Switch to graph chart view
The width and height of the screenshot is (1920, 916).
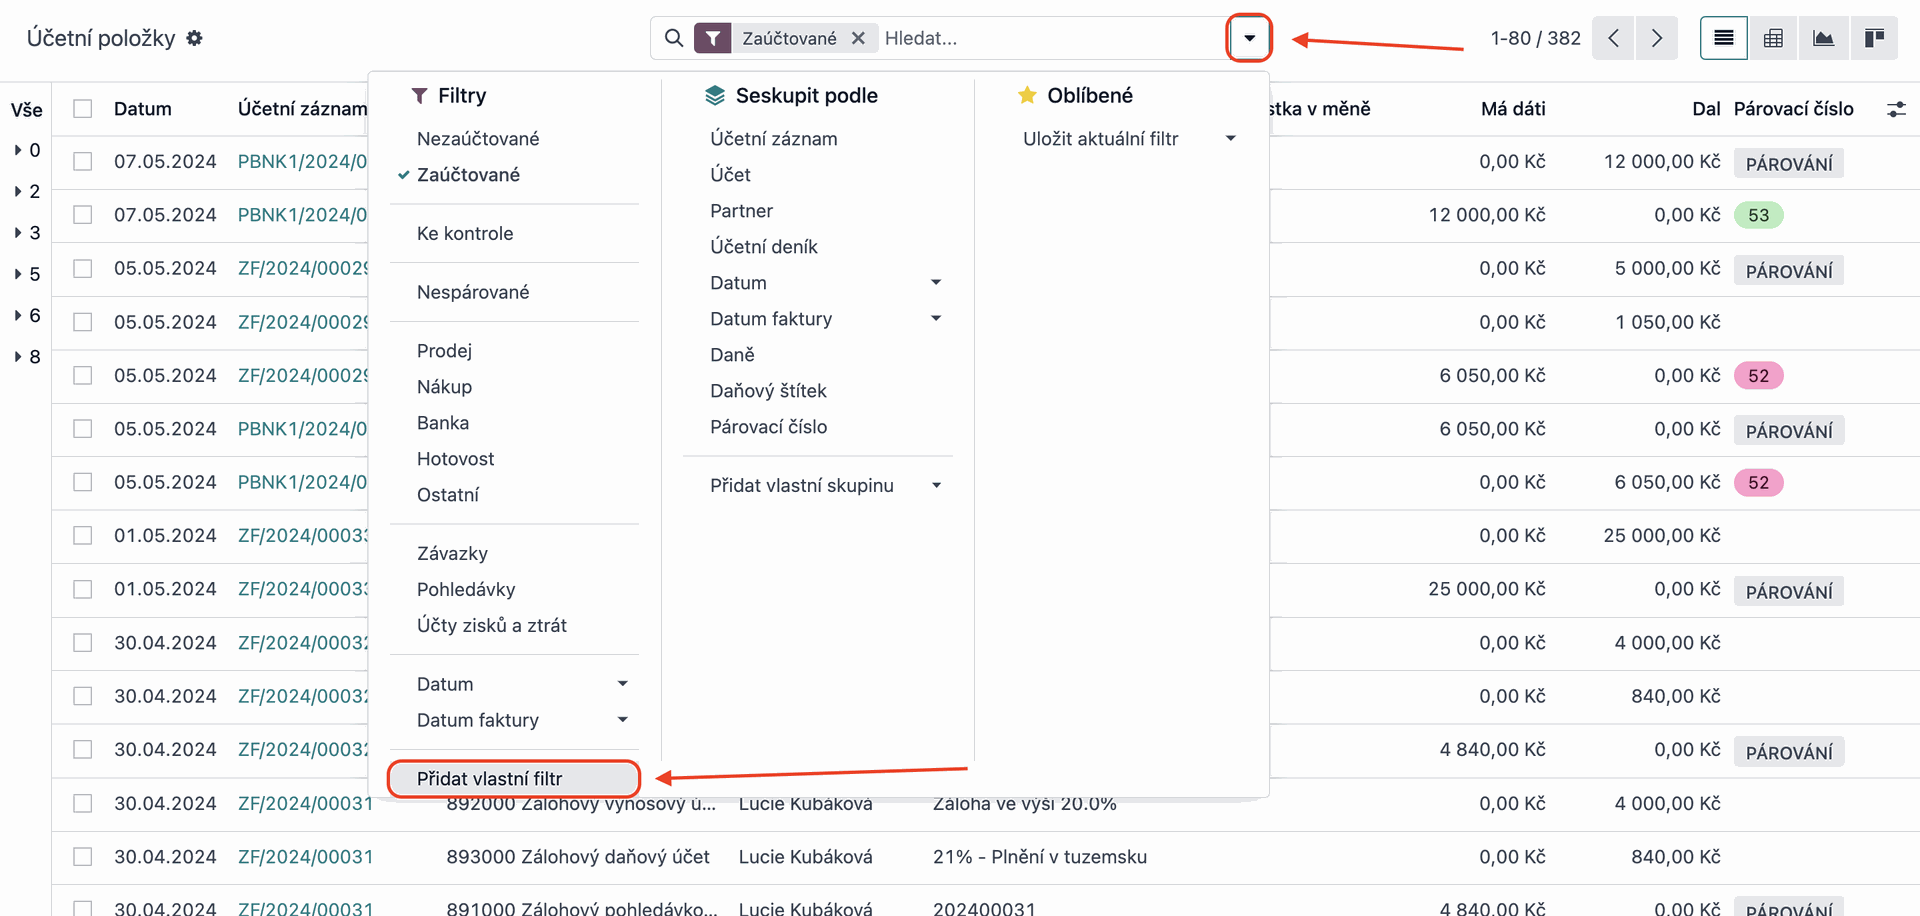[1823, 38]
